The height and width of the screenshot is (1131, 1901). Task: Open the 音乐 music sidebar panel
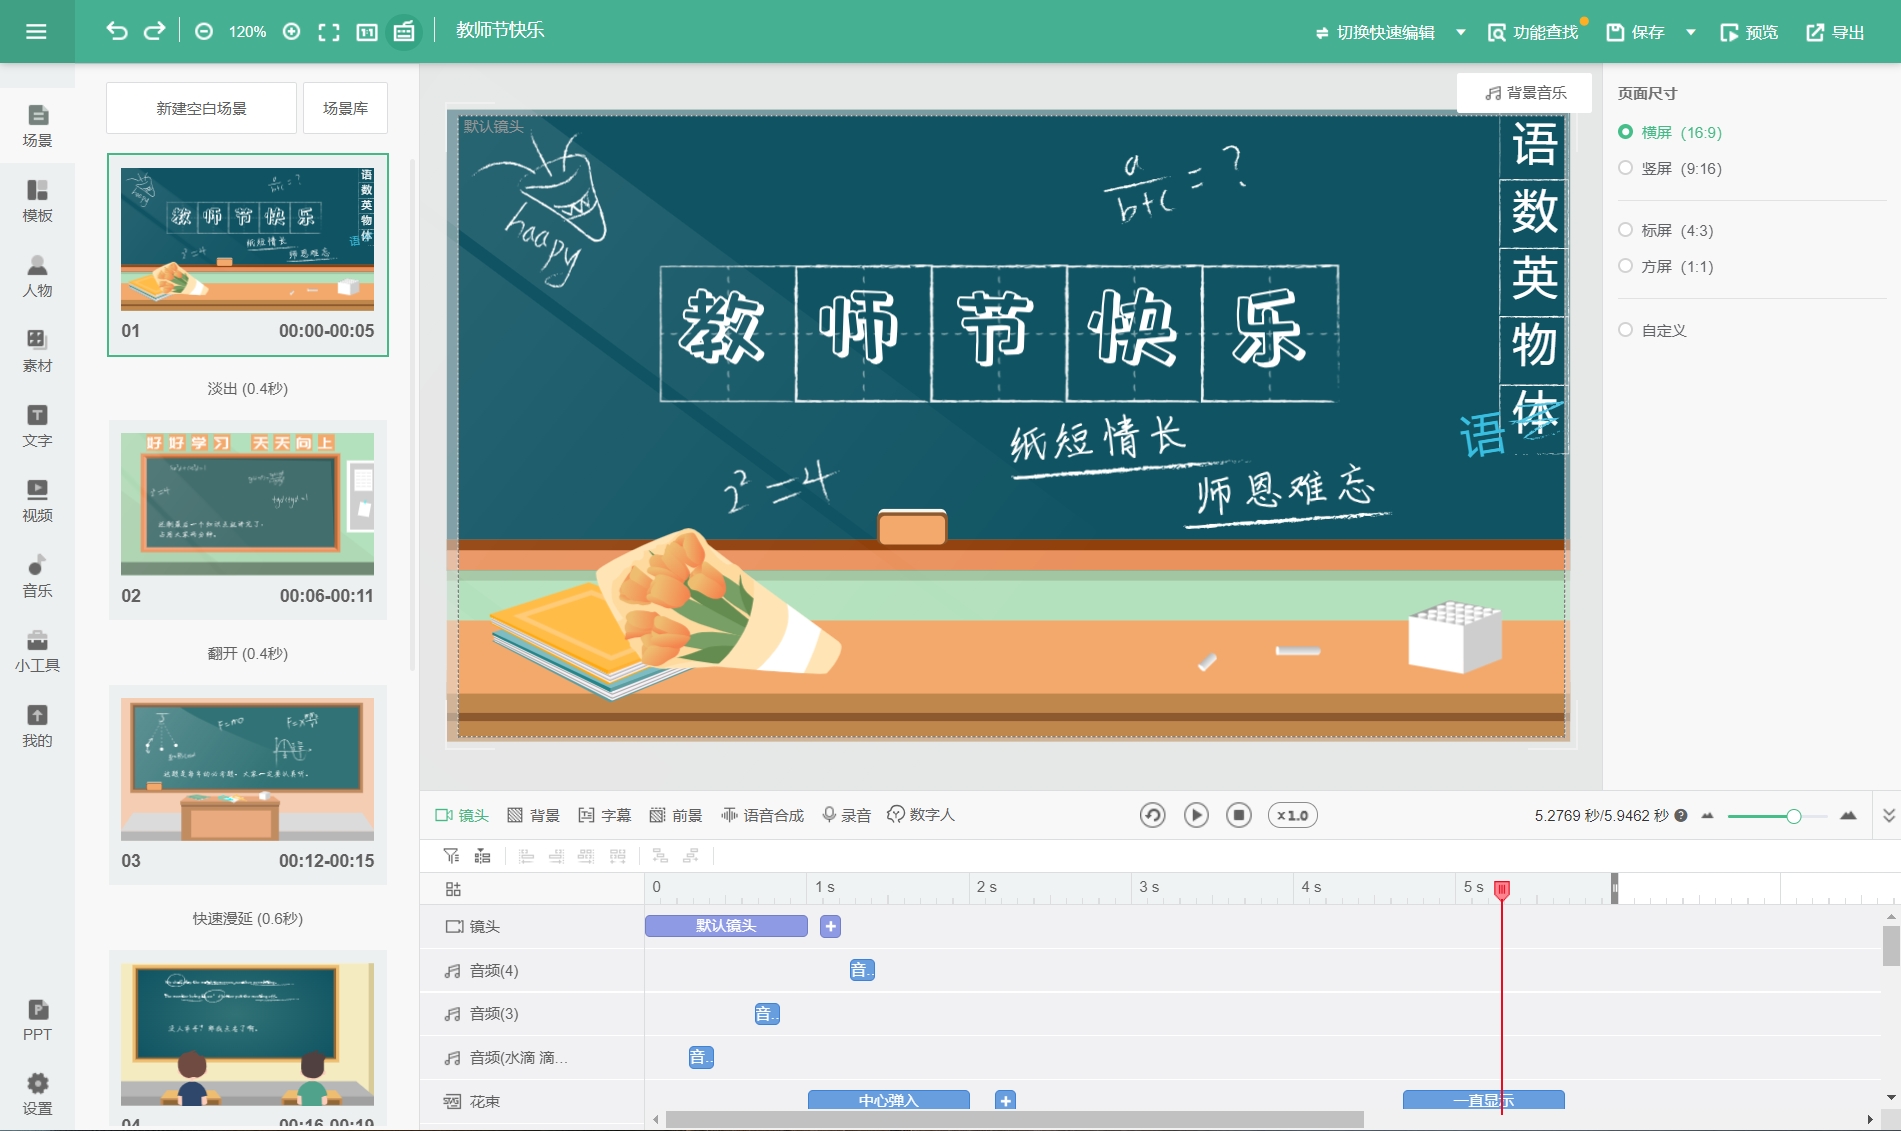click(37, 576)
